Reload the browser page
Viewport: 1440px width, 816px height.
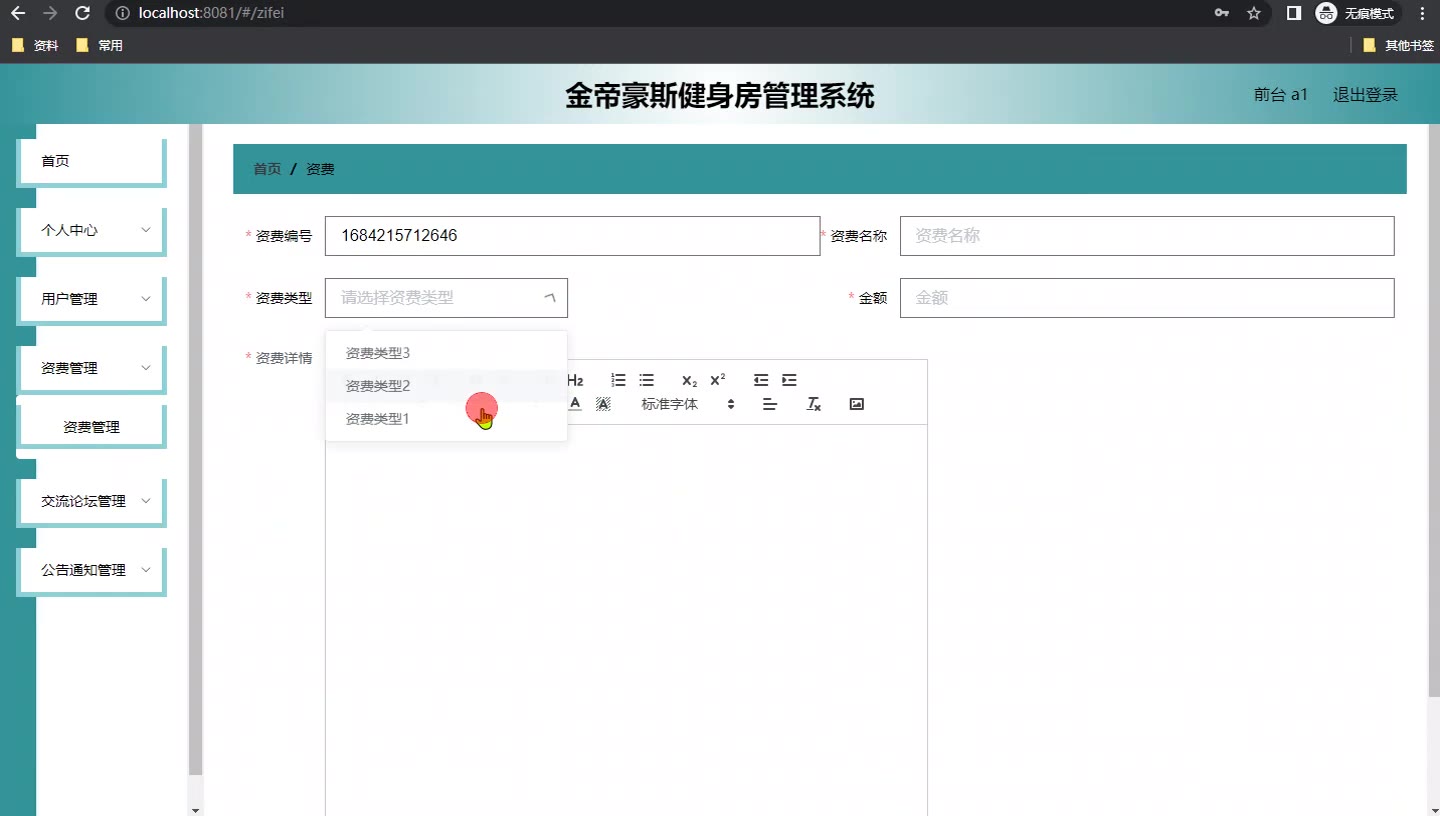pyautogui.click(x=83, y=13)
